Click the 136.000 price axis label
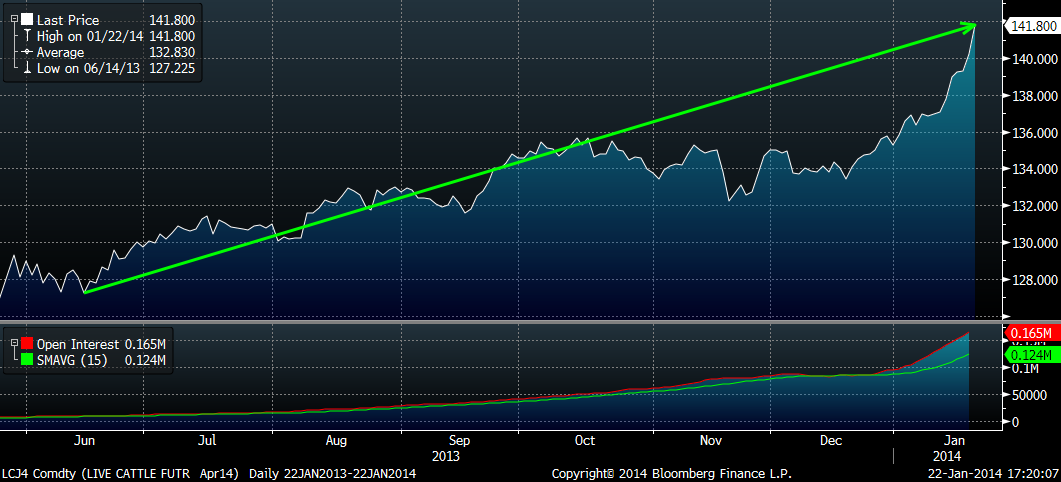1061x482 pixels. 1031,133
